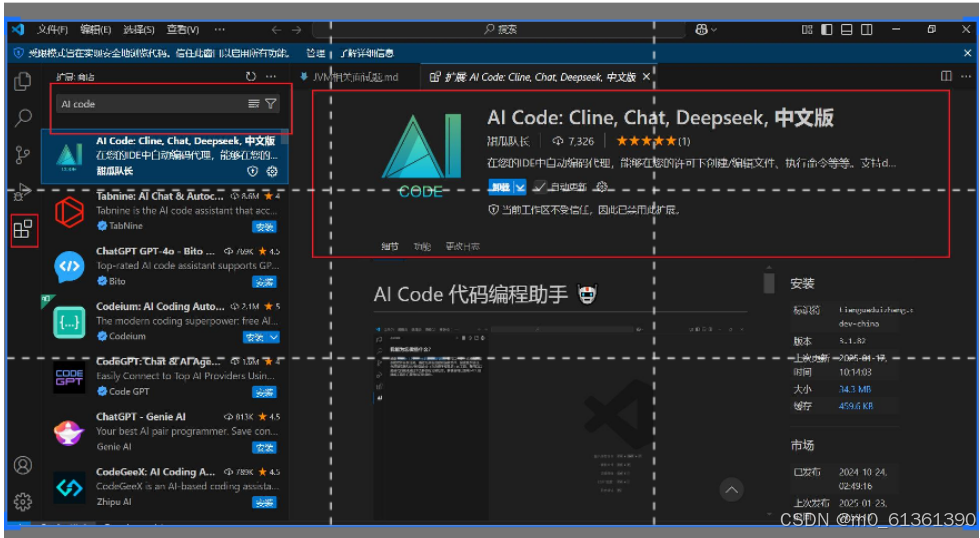
Task: Toggle bottom panel visibility
Action: tap(846, 29)
